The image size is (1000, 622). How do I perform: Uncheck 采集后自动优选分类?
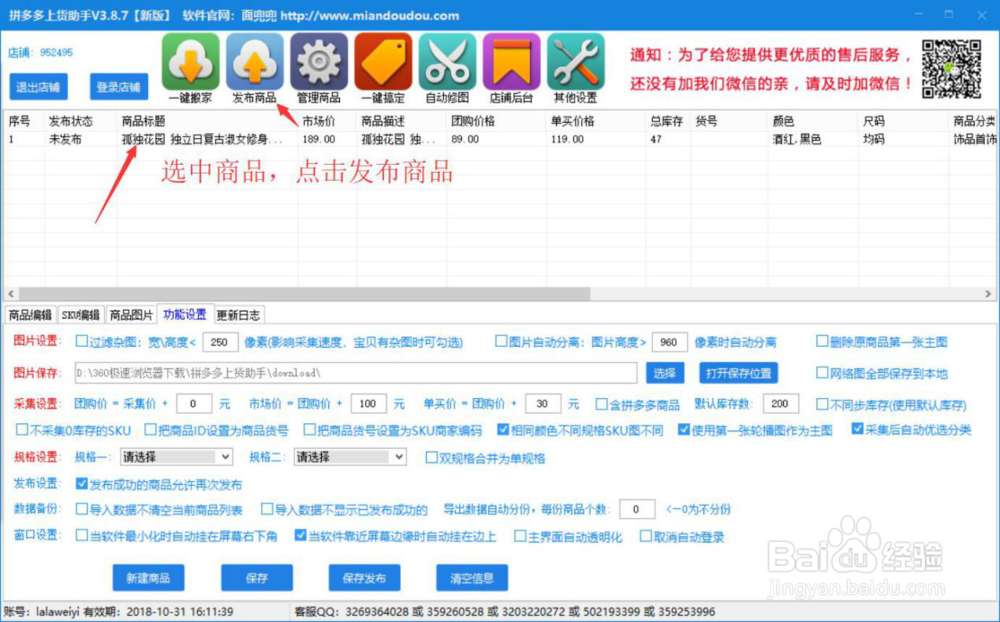coord(857,429)
